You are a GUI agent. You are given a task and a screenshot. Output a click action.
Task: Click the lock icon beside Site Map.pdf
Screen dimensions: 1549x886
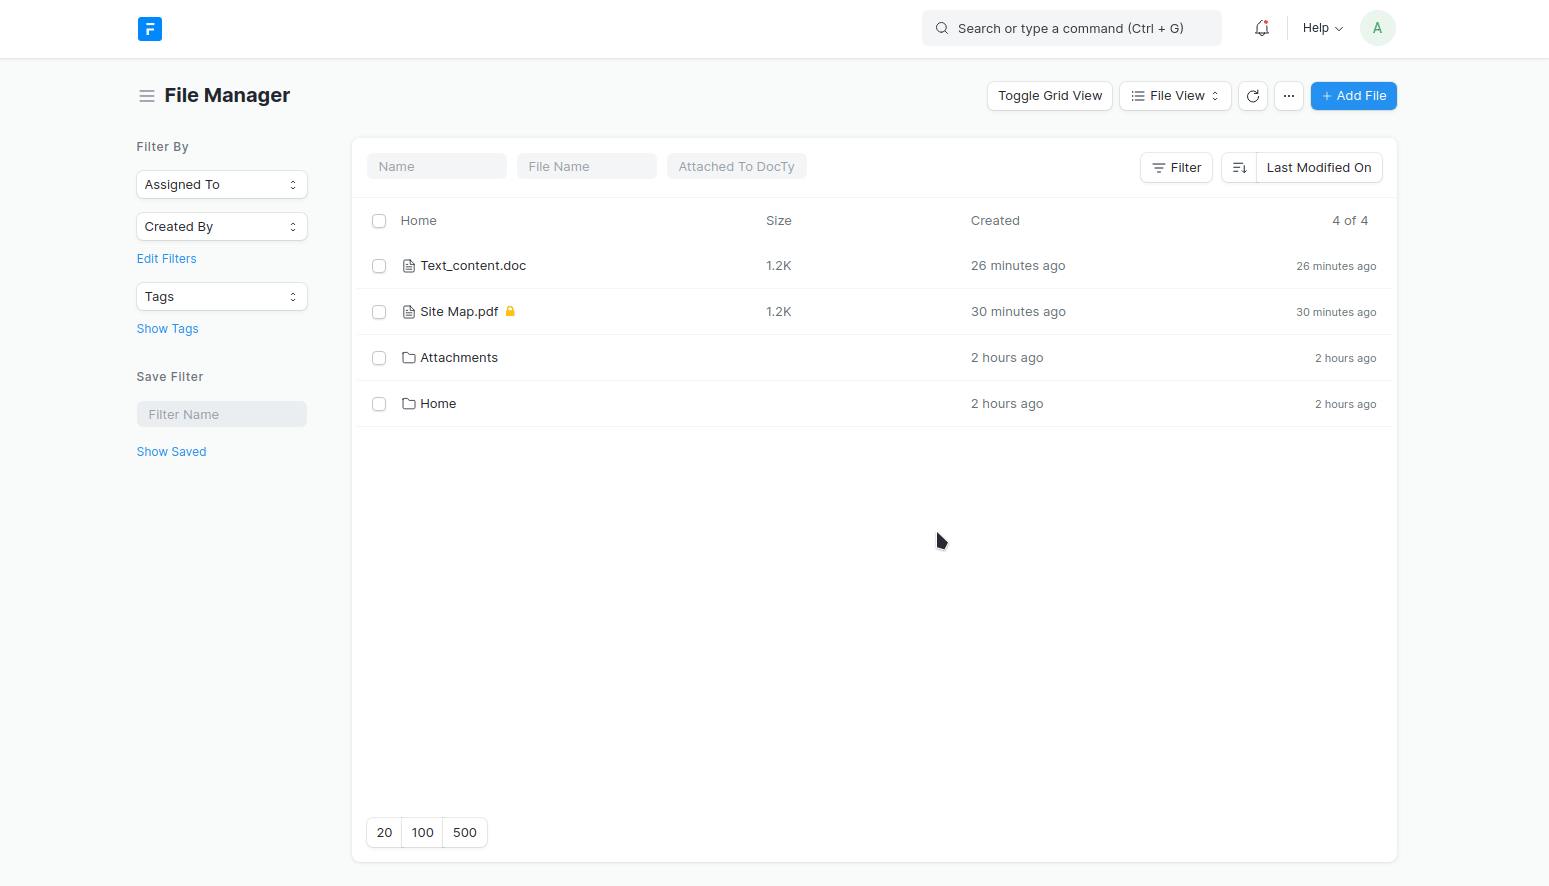pos(510,311)
